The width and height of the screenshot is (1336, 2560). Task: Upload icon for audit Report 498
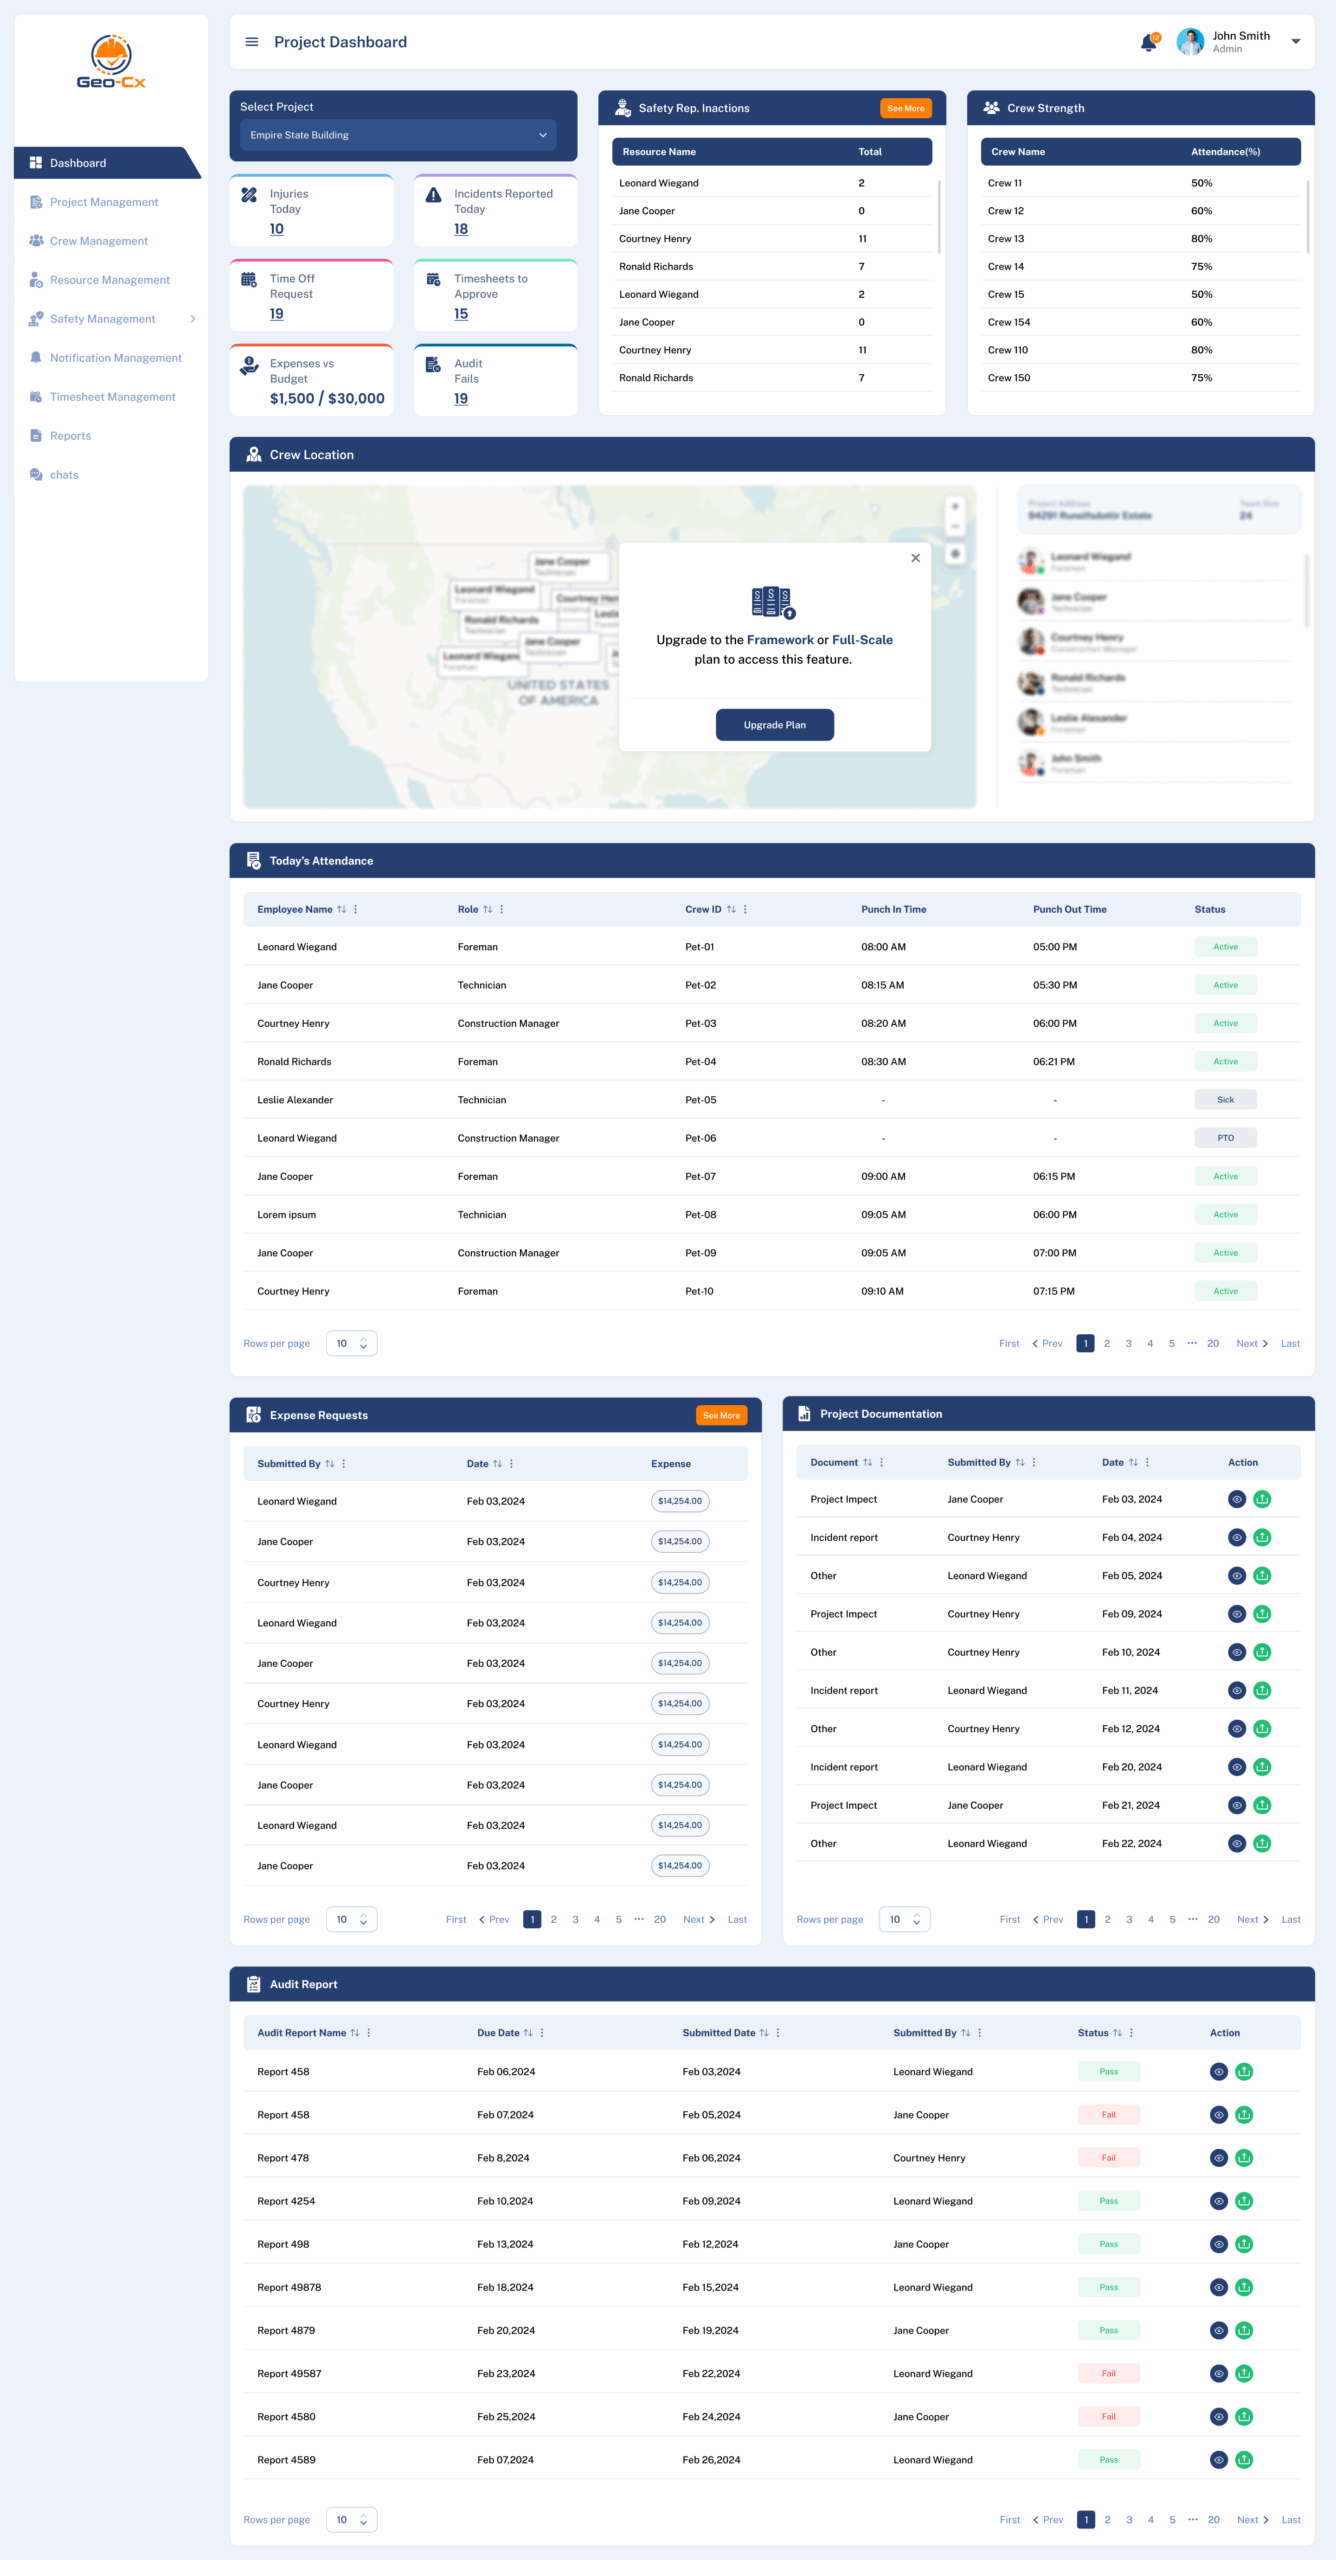(1244, 2244)
